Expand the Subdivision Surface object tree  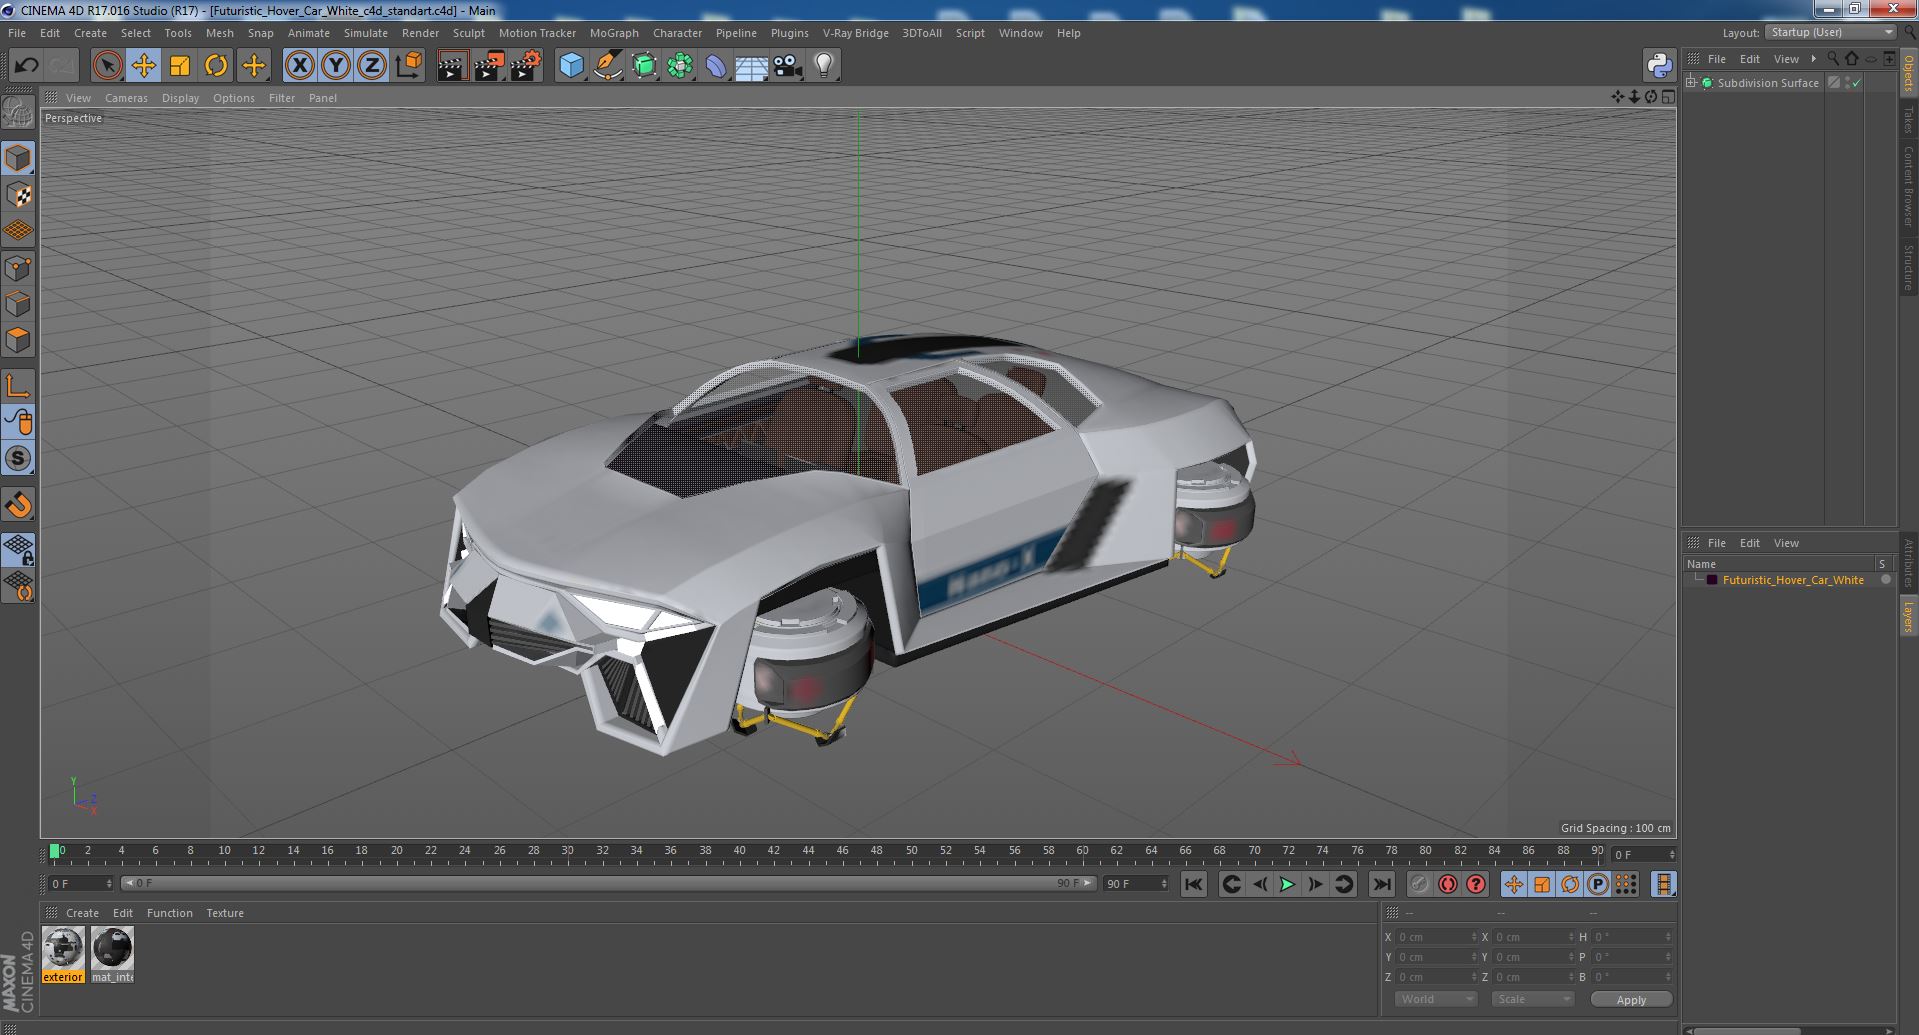coord(1691,83)
